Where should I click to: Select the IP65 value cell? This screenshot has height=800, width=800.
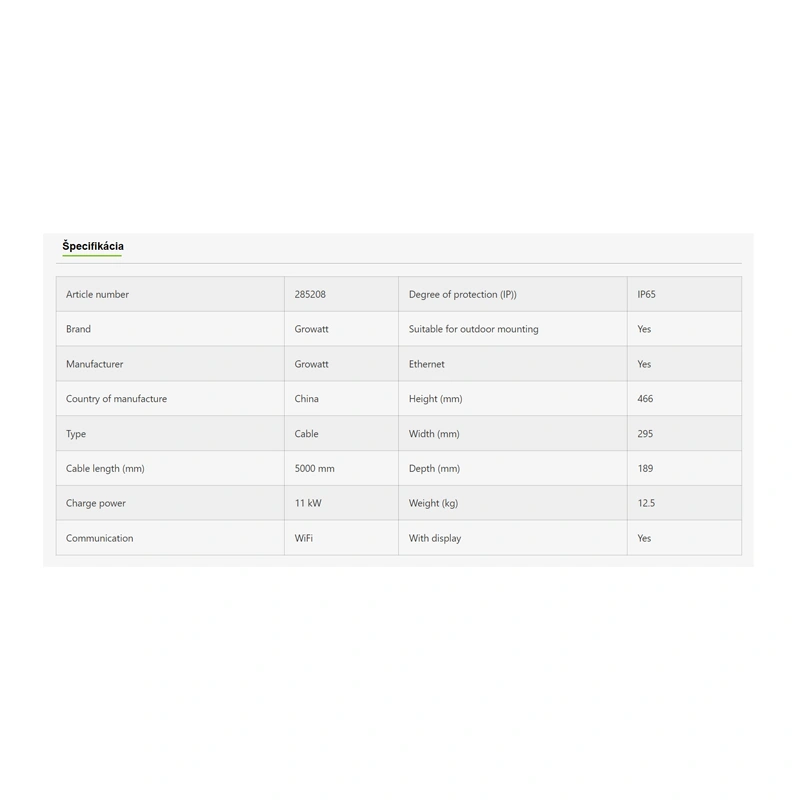[x=647, y=295]
